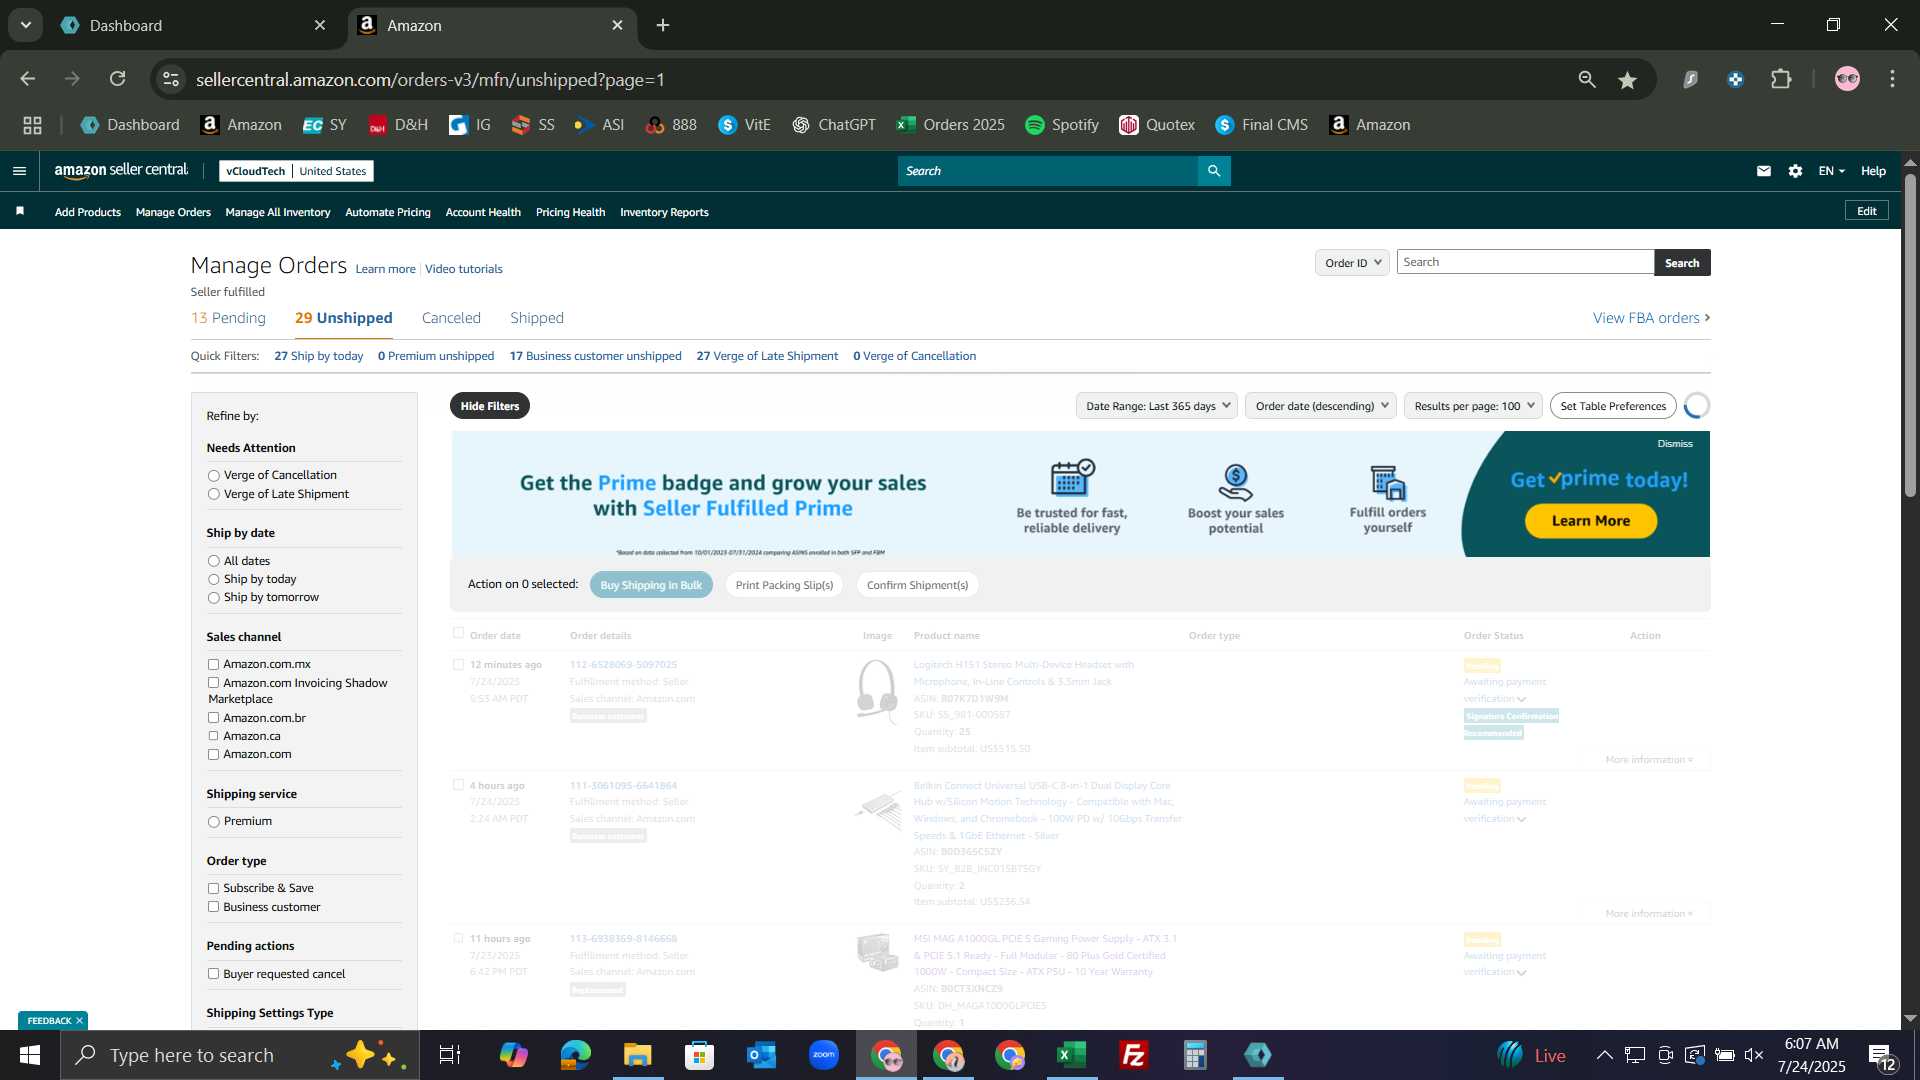Click the browser zoom magnifier icon in address bar

click(1587, 79)
